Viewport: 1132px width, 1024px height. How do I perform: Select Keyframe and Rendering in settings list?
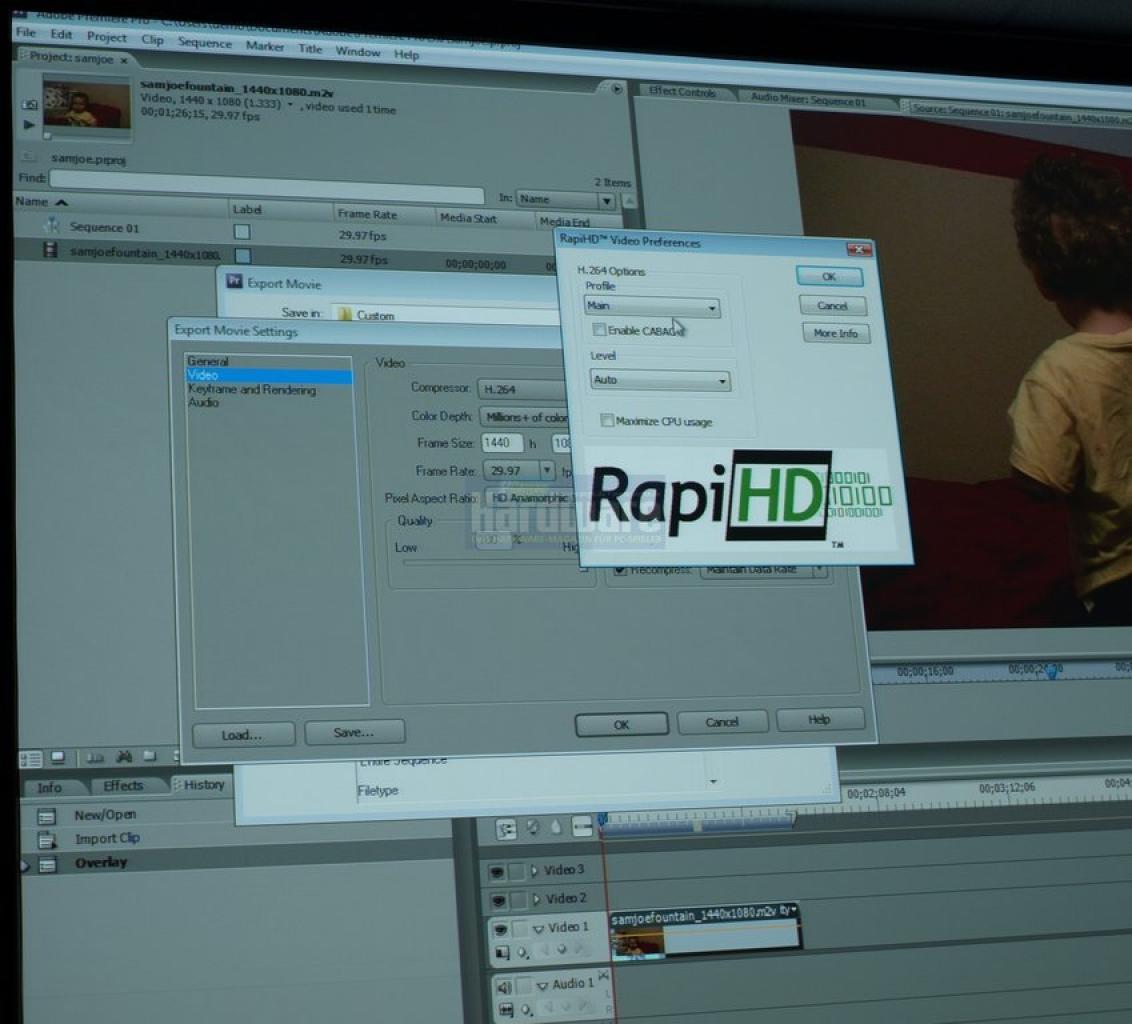click(x=251, y=389)
